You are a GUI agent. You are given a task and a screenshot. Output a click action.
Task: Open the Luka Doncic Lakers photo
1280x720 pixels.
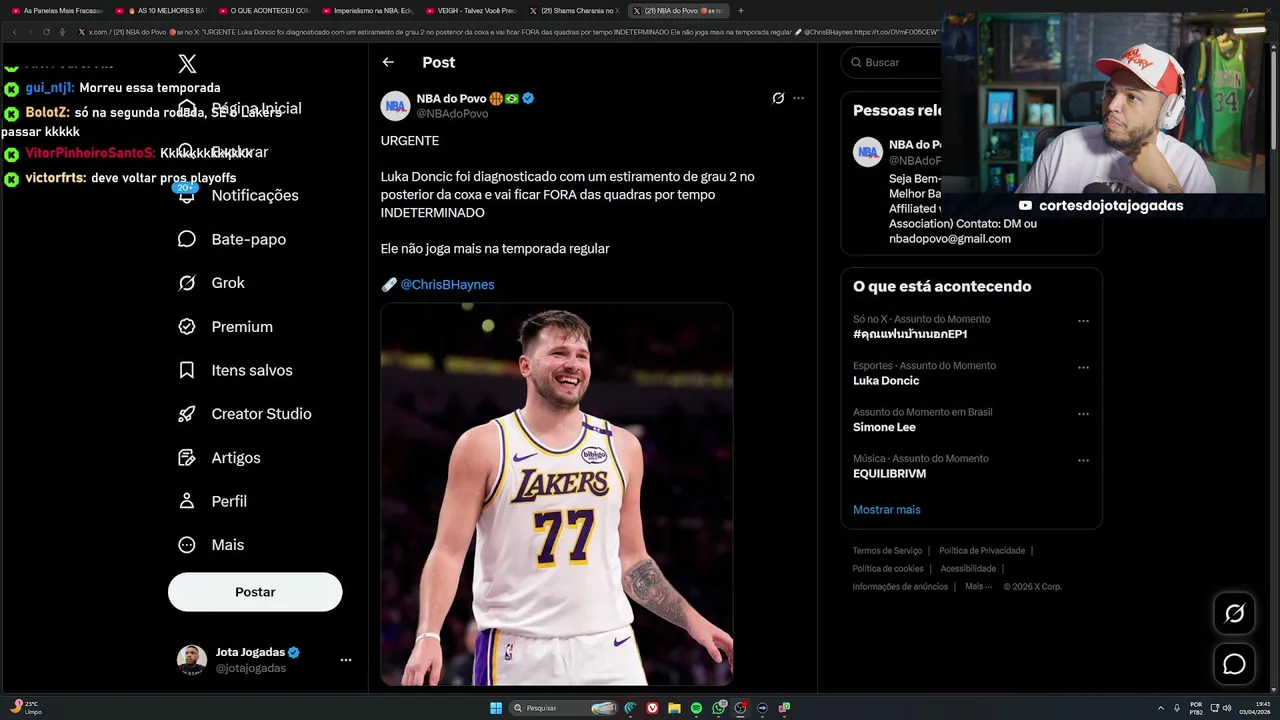tap(557, 494)
